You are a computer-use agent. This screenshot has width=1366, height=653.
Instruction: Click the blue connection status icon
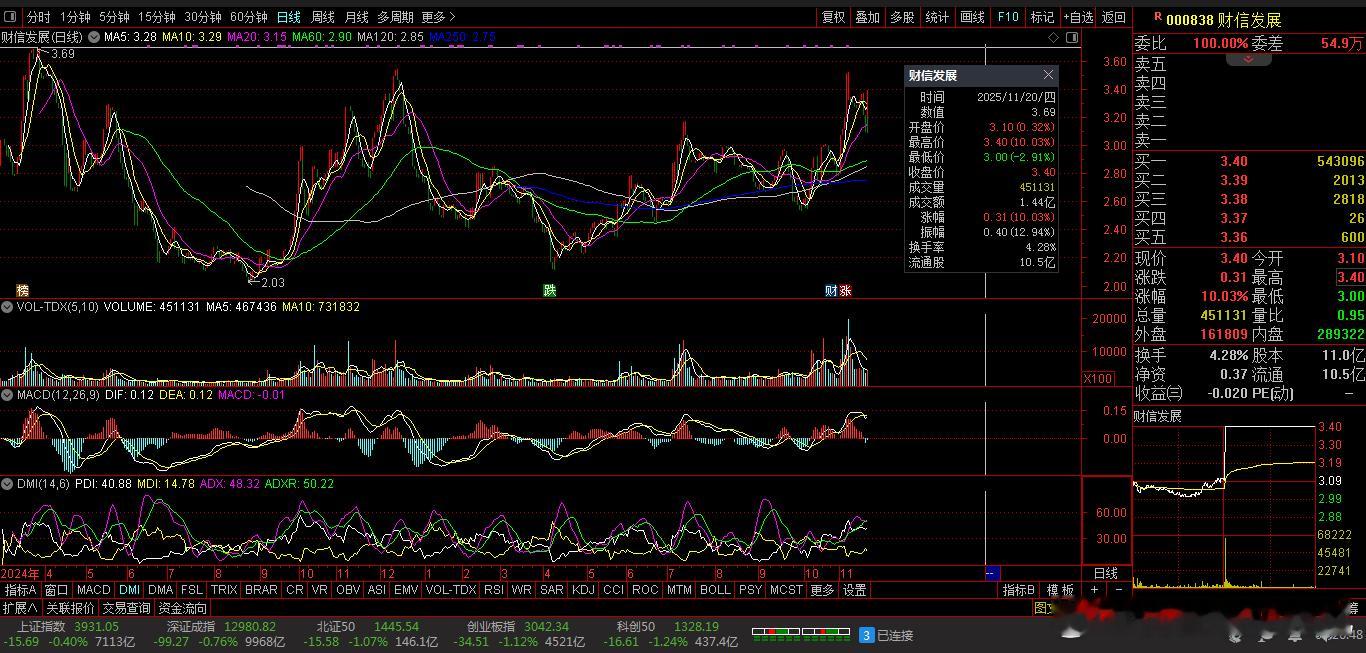pos(867,635)
